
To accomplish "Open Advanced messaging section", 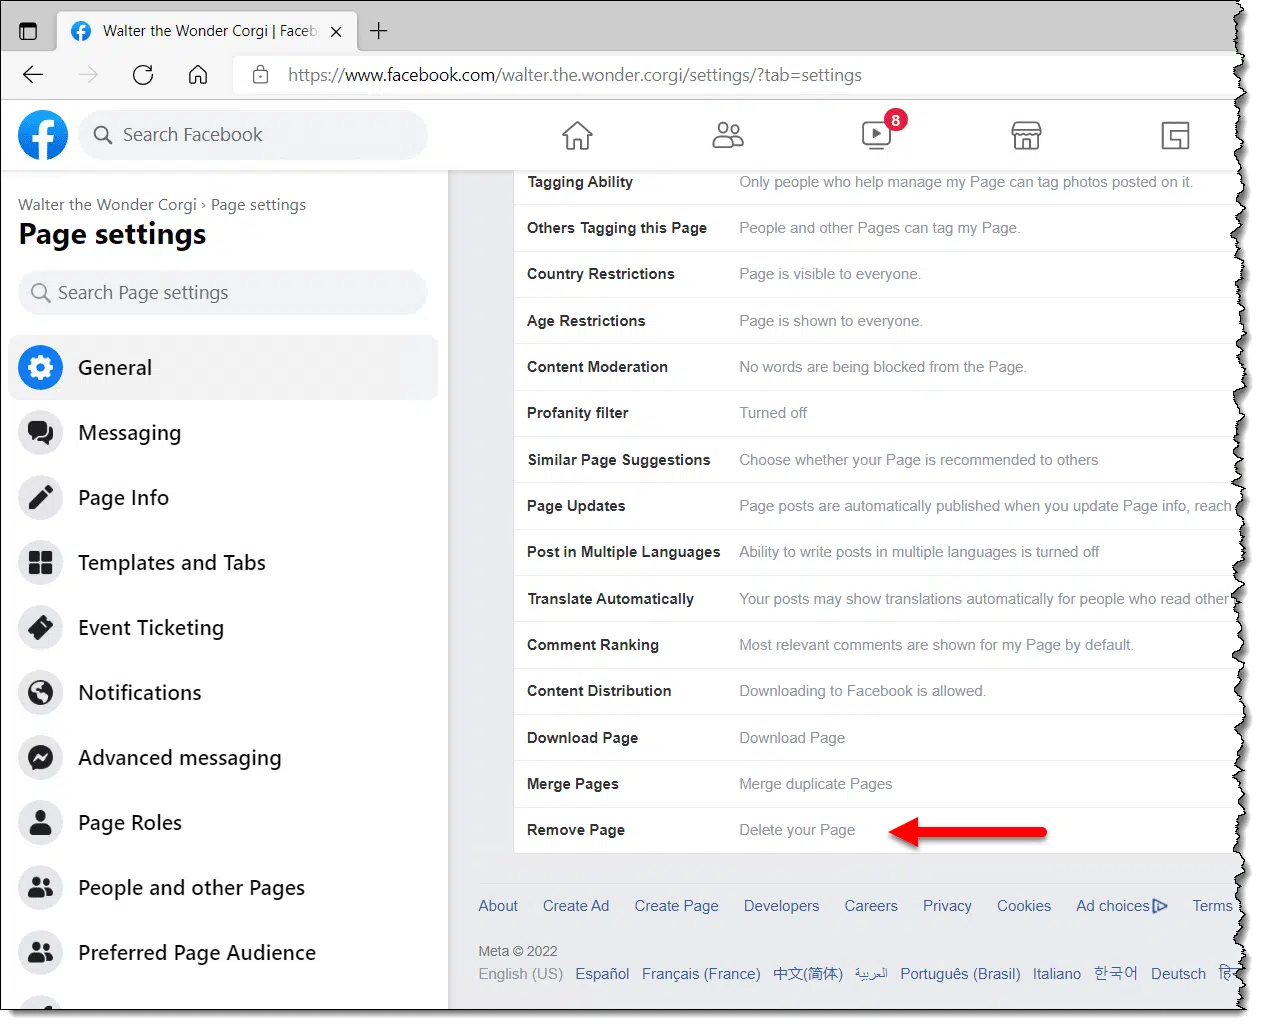I will [223, 758].
